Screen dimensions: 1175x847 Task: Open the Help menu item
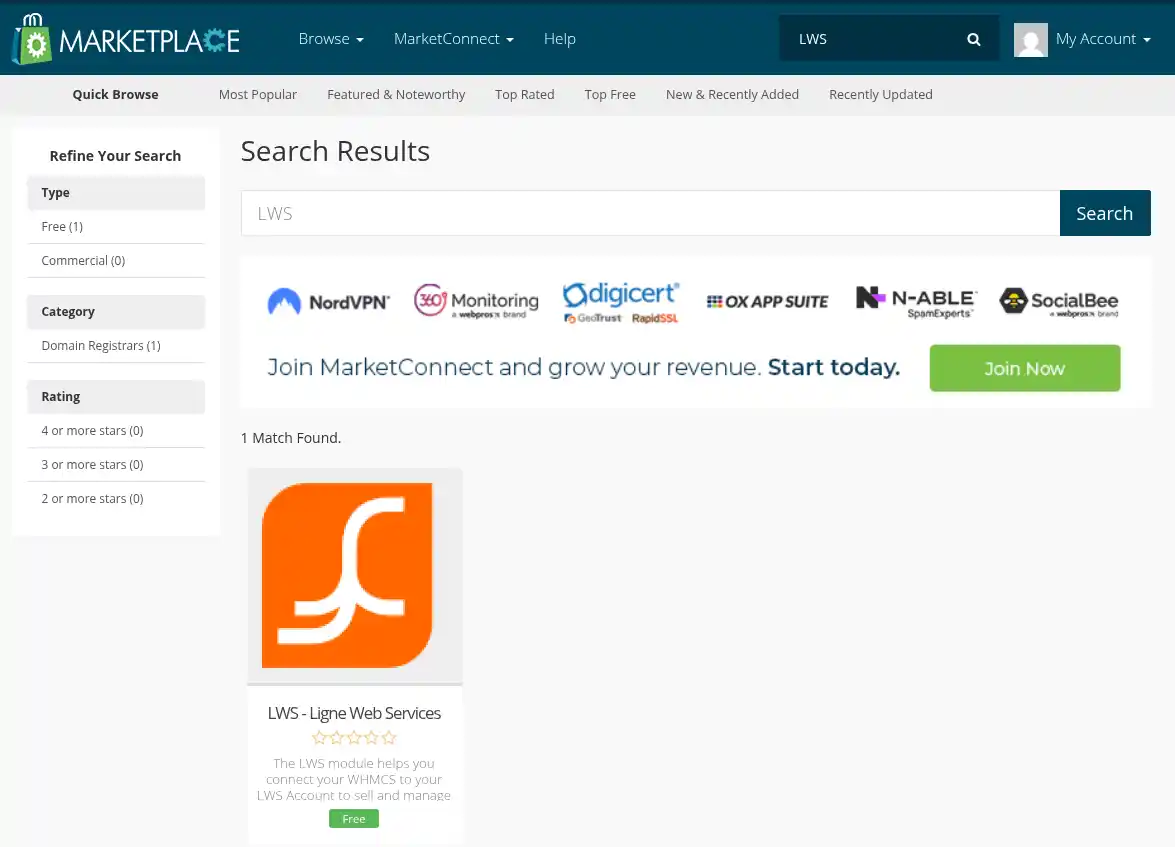pos(560,39)
